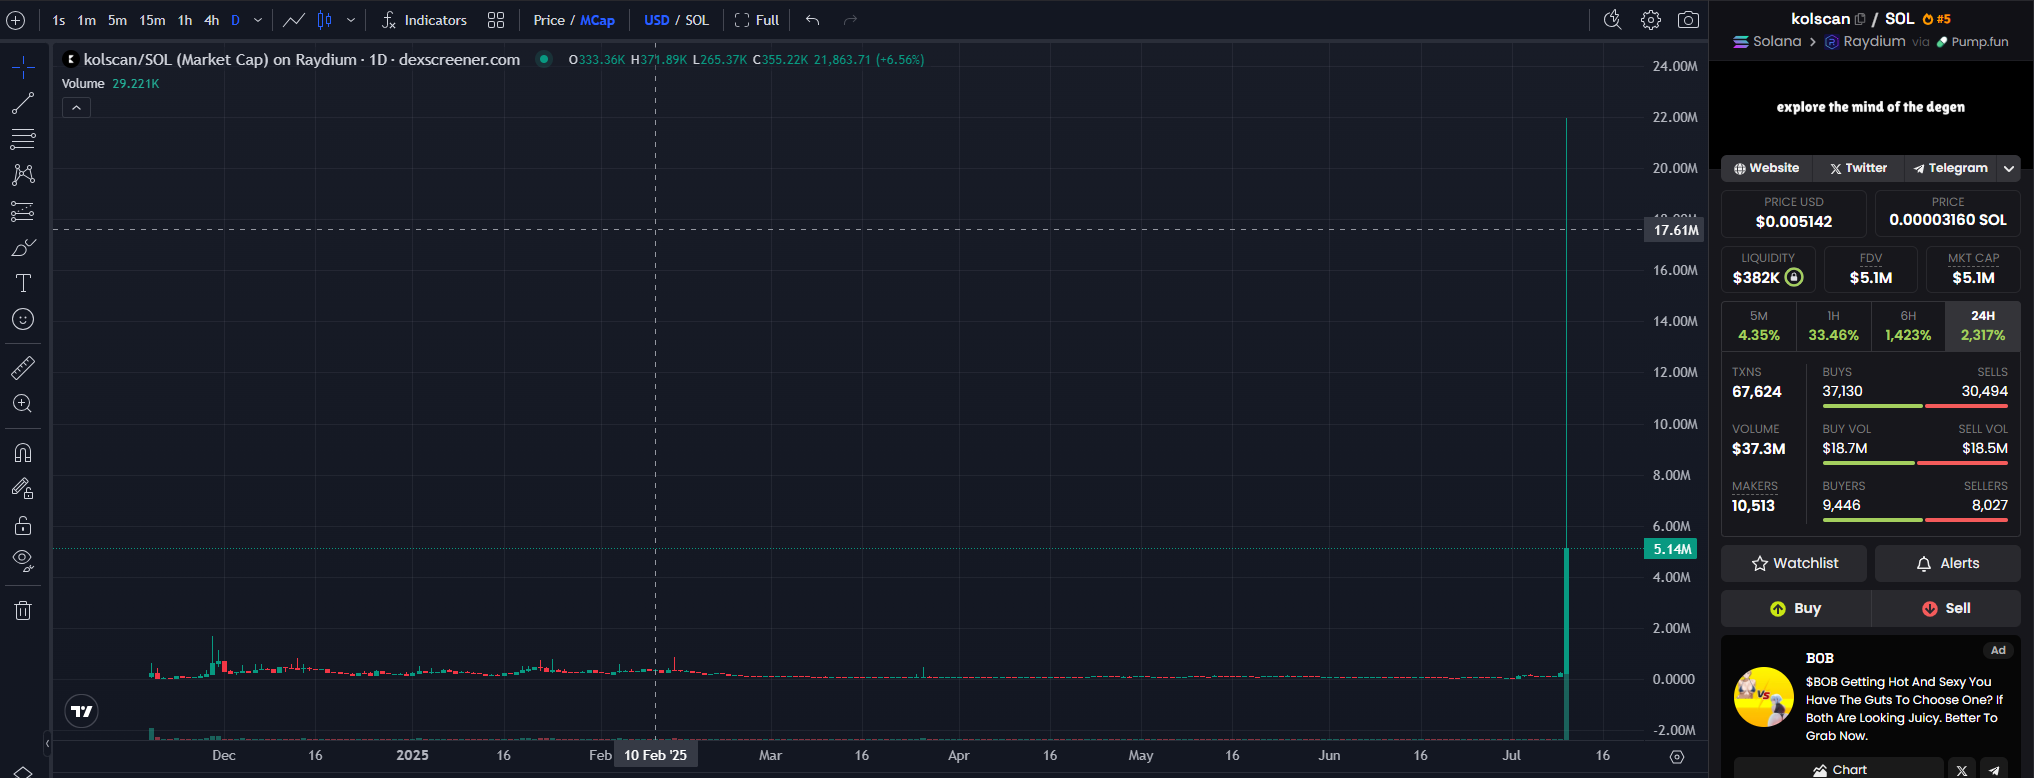The height and width of the screenshot is (778, 2034).
Task: Click the undo arrow
Action: click(813, 20)
